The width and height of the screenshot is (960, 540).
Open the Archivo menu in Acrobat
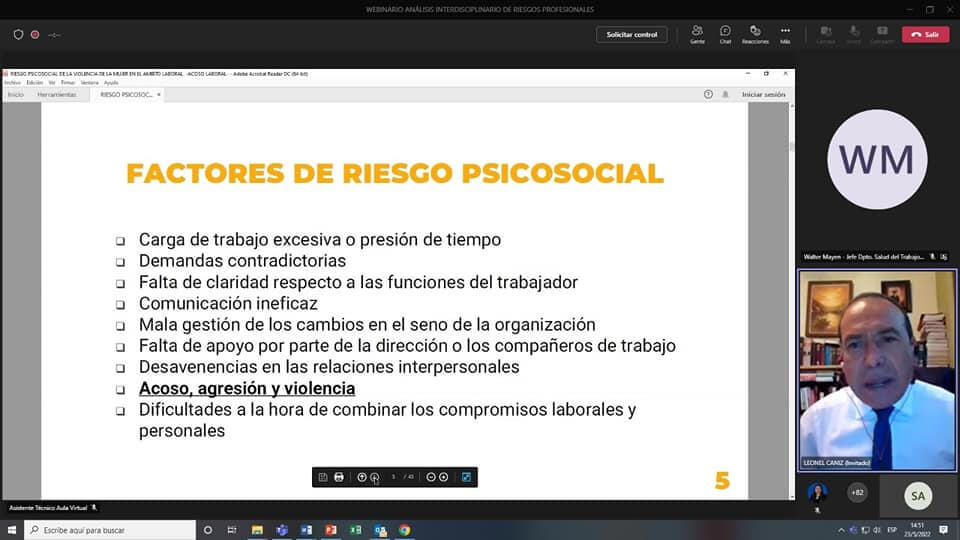pyautogui.click(x=12, y=83)
